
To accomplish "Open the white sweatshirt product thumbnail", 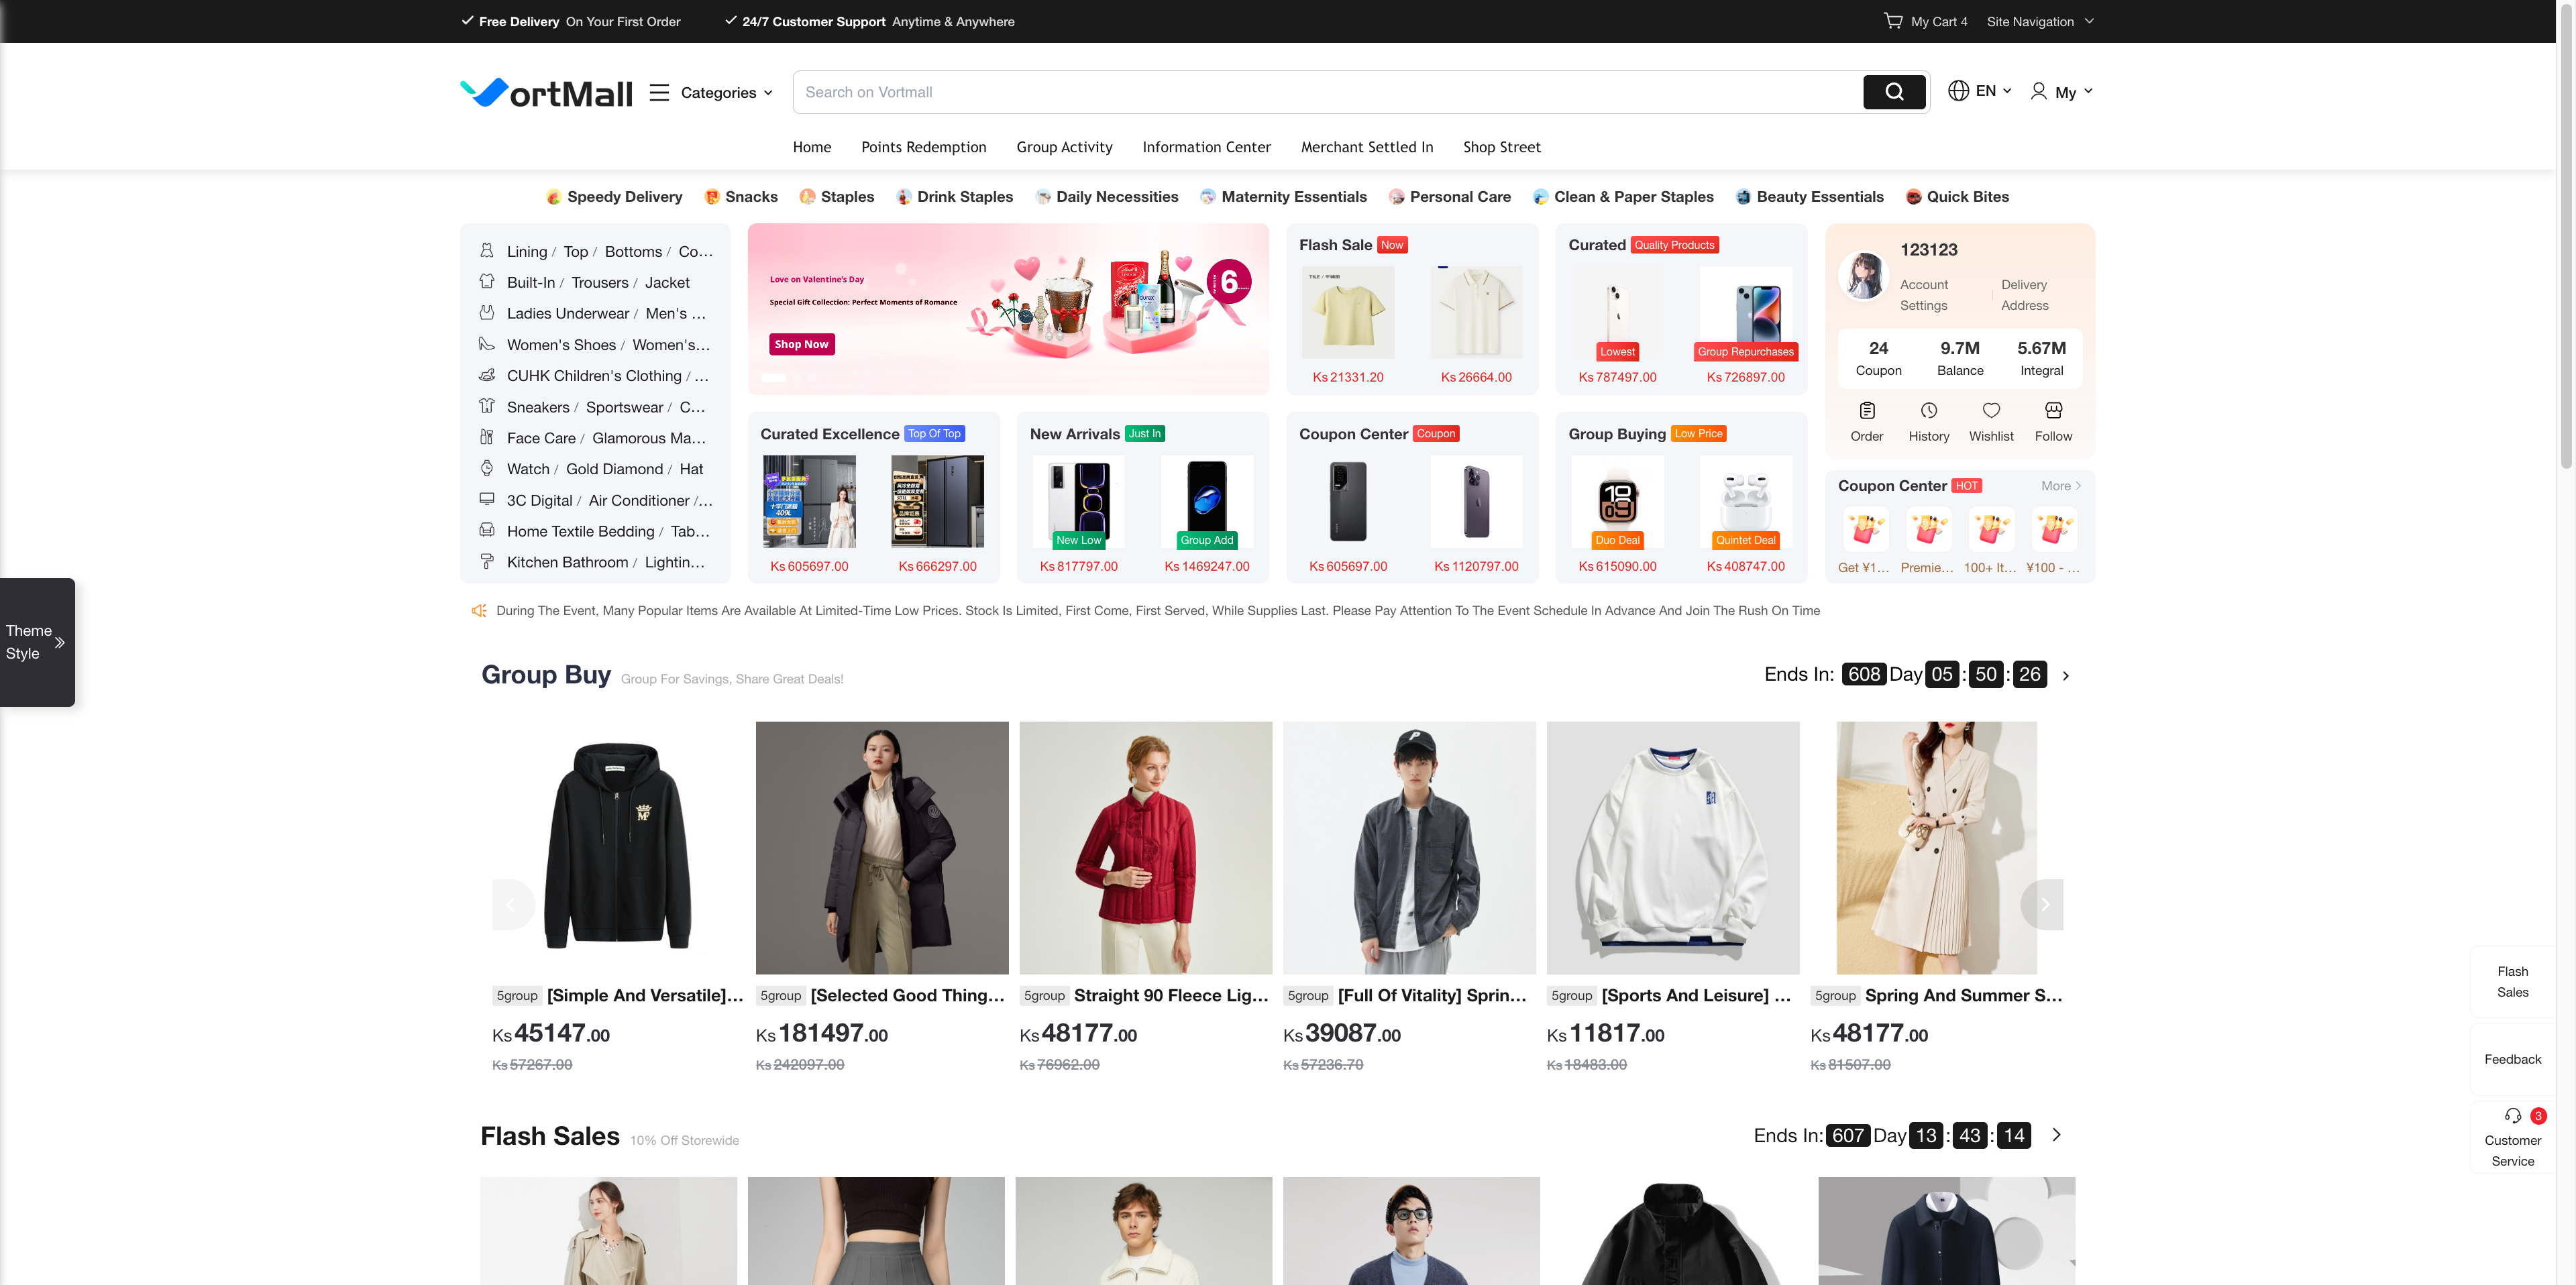I will click(x=1672, y=848).
